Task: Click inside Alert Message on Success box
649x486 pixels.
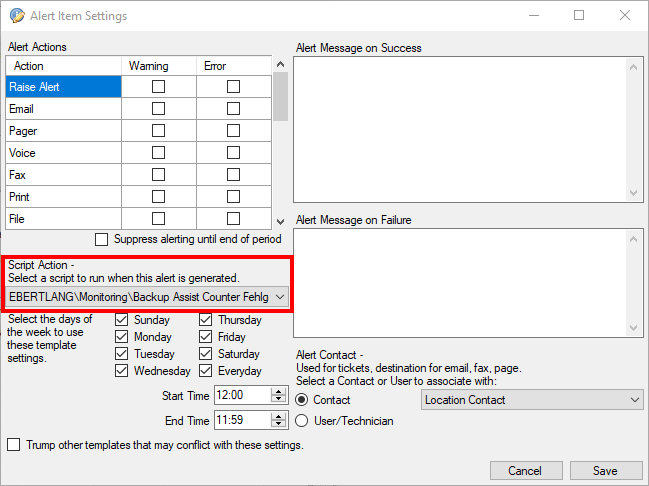Action: tap(462, 127)
